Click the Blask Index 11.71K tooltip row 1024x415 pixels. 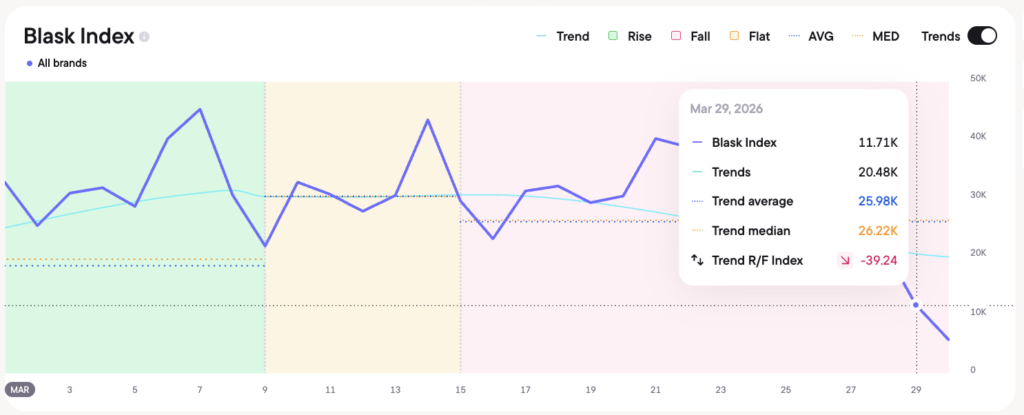795,143
